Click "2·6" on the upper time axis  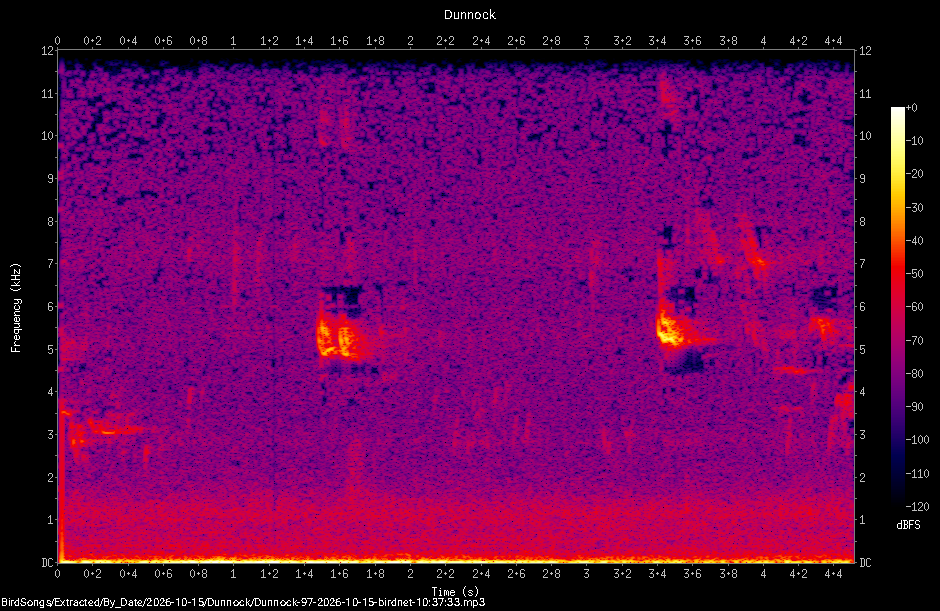click(x=516, y=41)
